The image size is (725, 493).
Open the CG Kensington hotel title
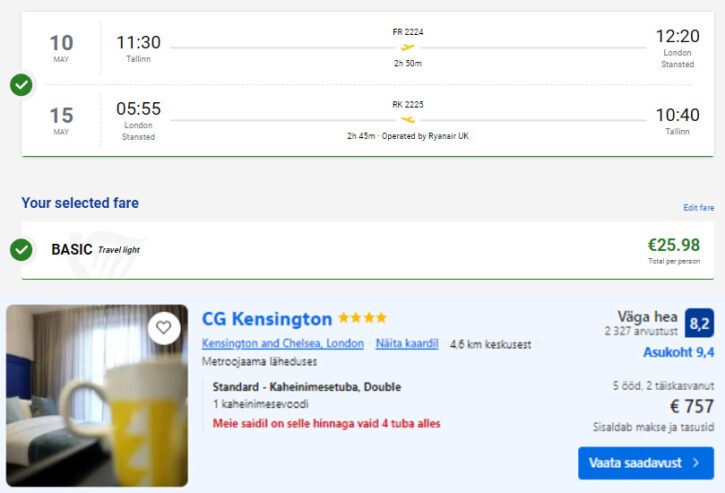pos(267,319)
